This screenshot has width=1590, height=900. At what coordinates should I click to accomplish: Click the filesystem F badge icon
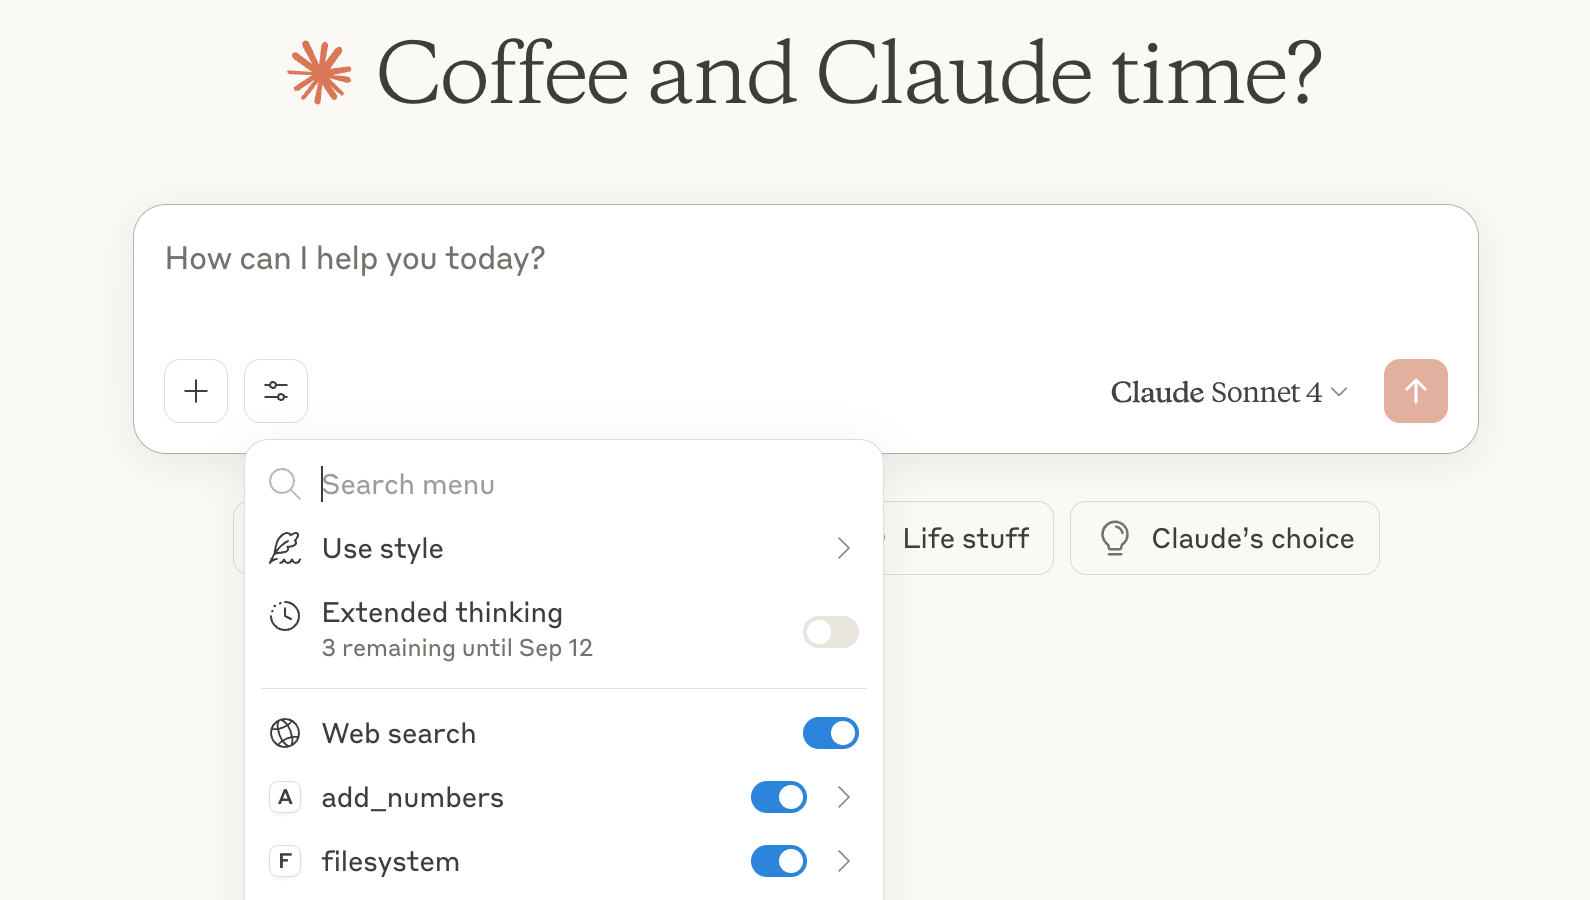[285, 861]
